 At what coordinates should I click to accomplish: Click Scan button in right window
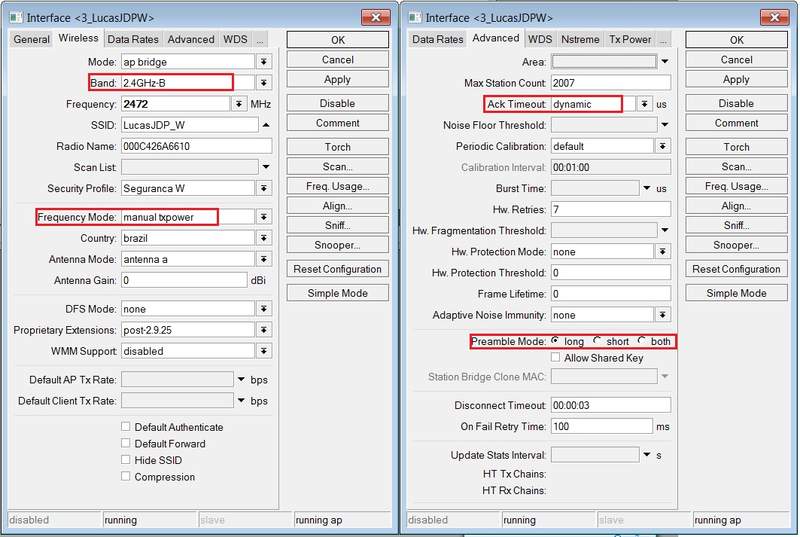click(x=737, y=167)
